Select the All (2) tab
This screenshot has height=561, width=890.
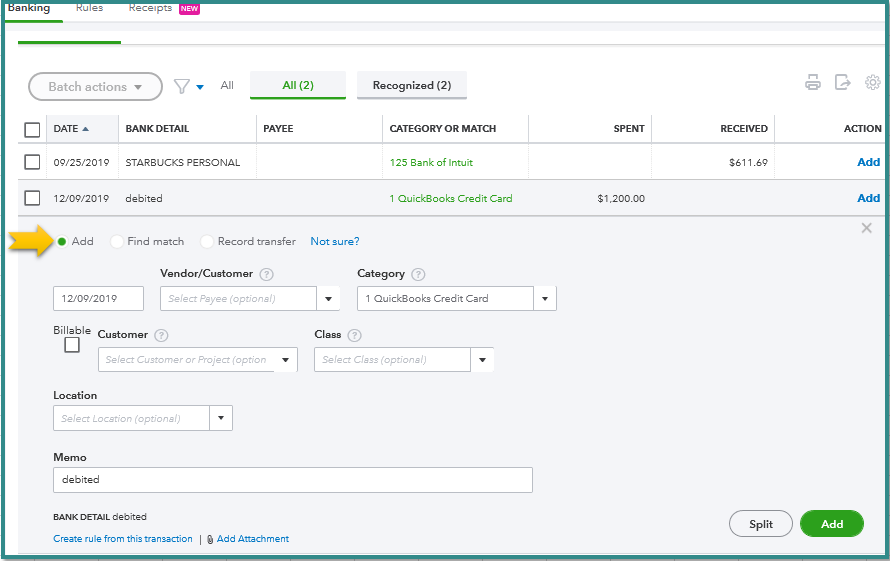click(x=298, y=85)
